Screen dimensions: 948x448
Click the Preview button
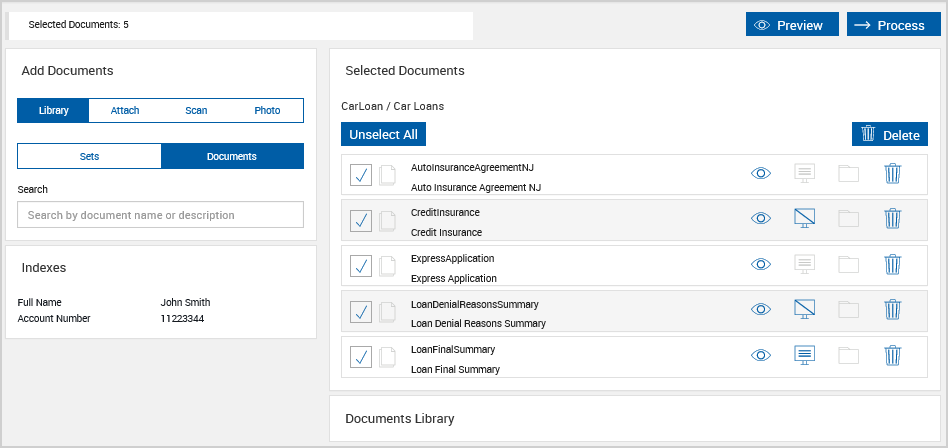point(792,24)
